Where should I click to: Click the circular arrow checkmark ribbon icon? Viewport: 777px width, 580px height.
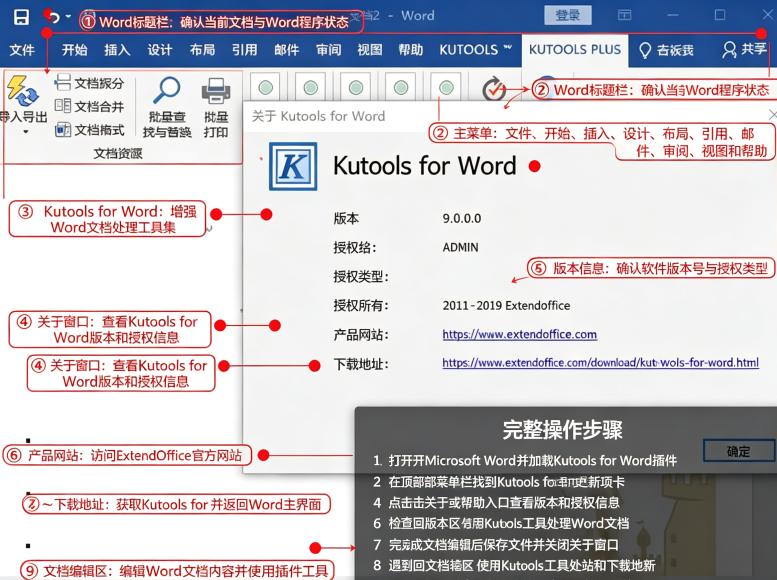(x=494, y=90)
